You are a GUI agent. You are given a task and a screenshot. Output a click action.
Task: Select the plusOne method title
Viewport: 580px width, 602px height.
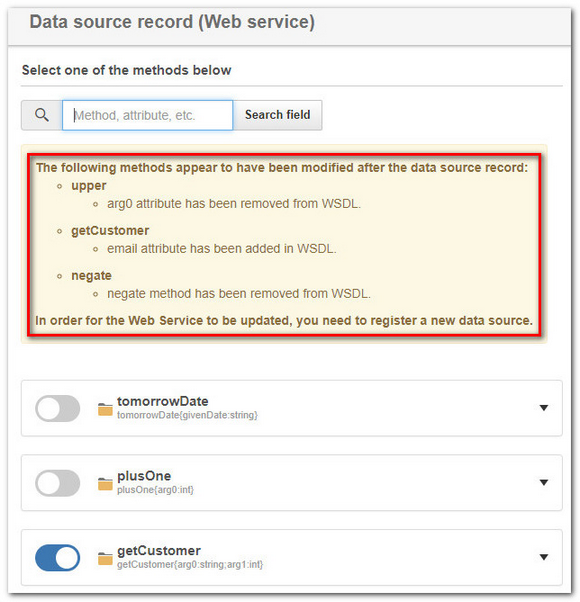tap(144, 476)
